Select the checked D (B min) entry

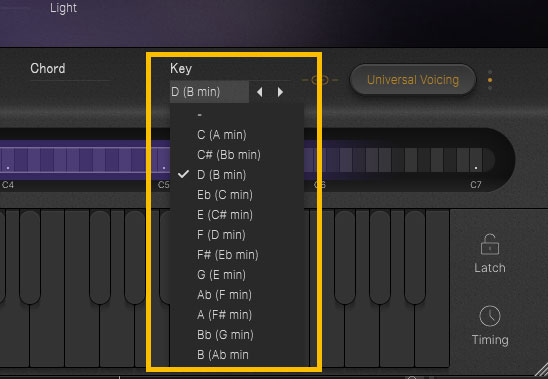point(237,174)
